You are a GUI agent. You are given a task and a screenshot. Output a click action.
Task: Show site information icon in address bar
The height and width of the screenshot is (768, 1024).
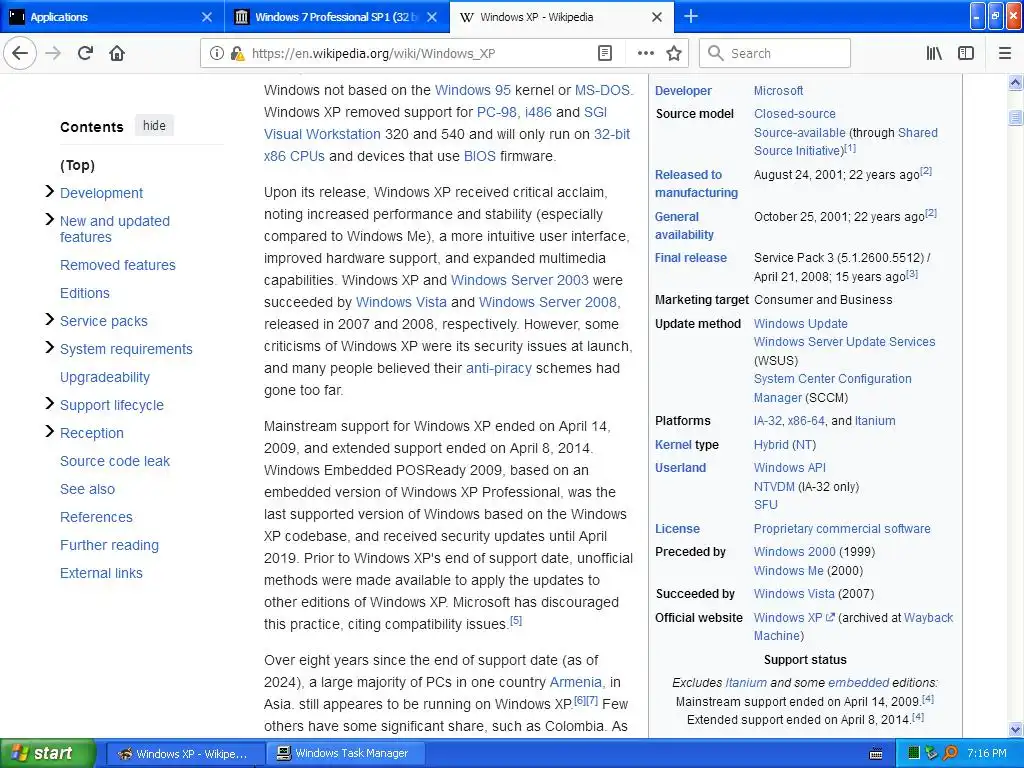[216, 53]
